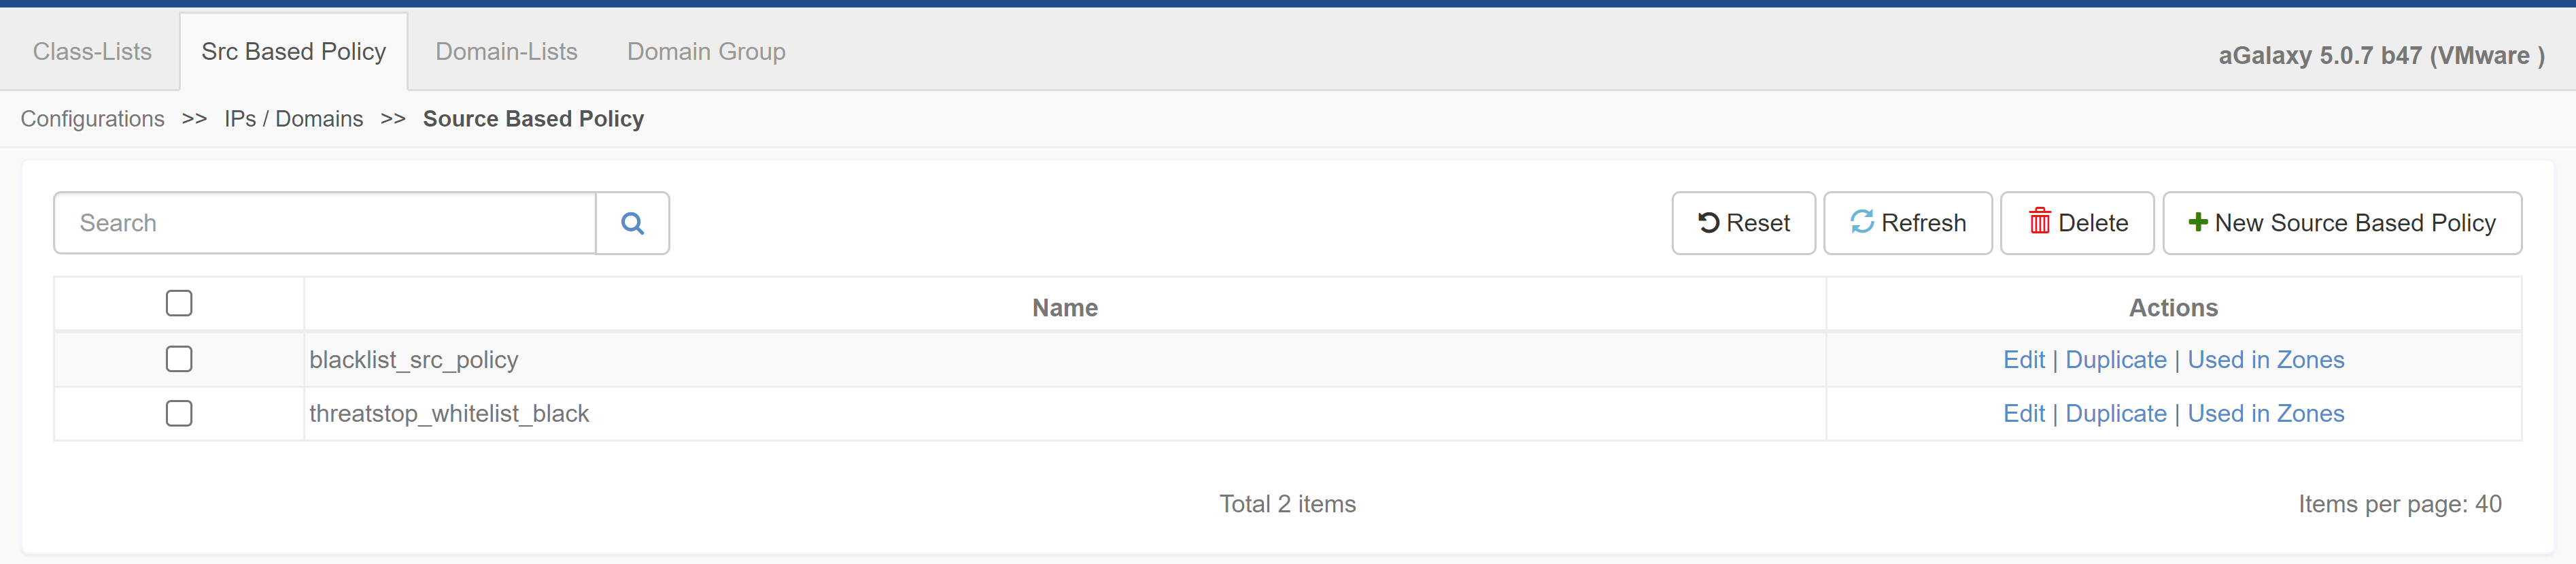
Task: Click the magnifying glass search icon
Action: [x=632, y=223]
